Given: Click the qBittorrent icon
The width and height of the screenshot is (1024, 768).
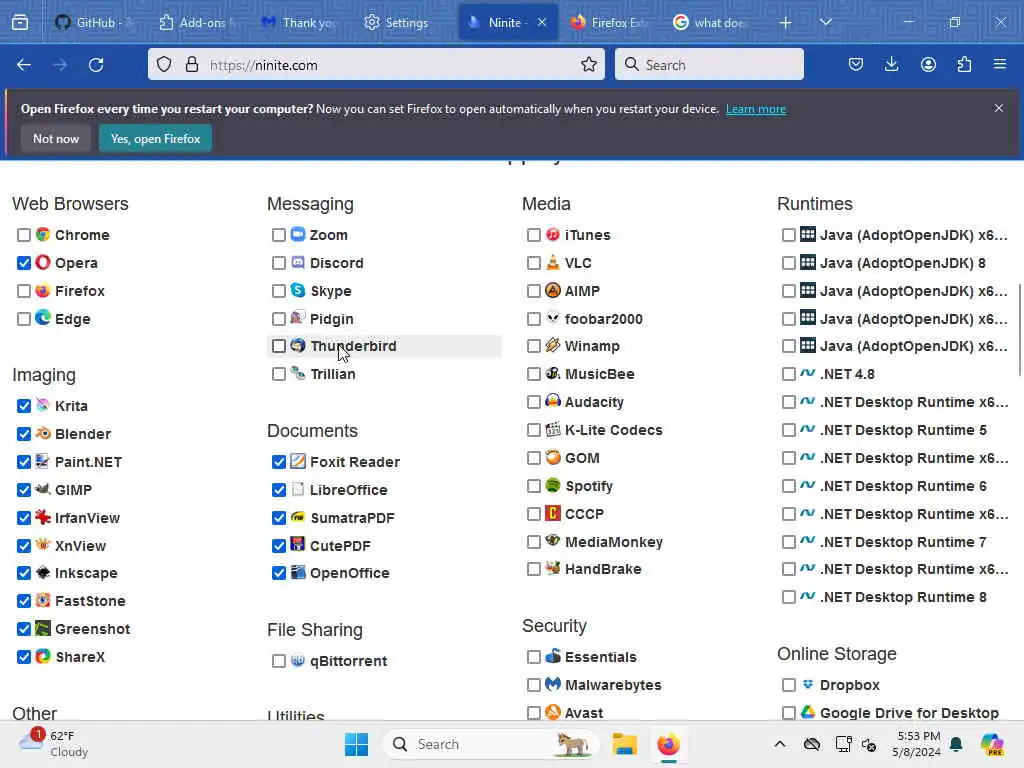Looking at the screenshot, I should [298, 660].
